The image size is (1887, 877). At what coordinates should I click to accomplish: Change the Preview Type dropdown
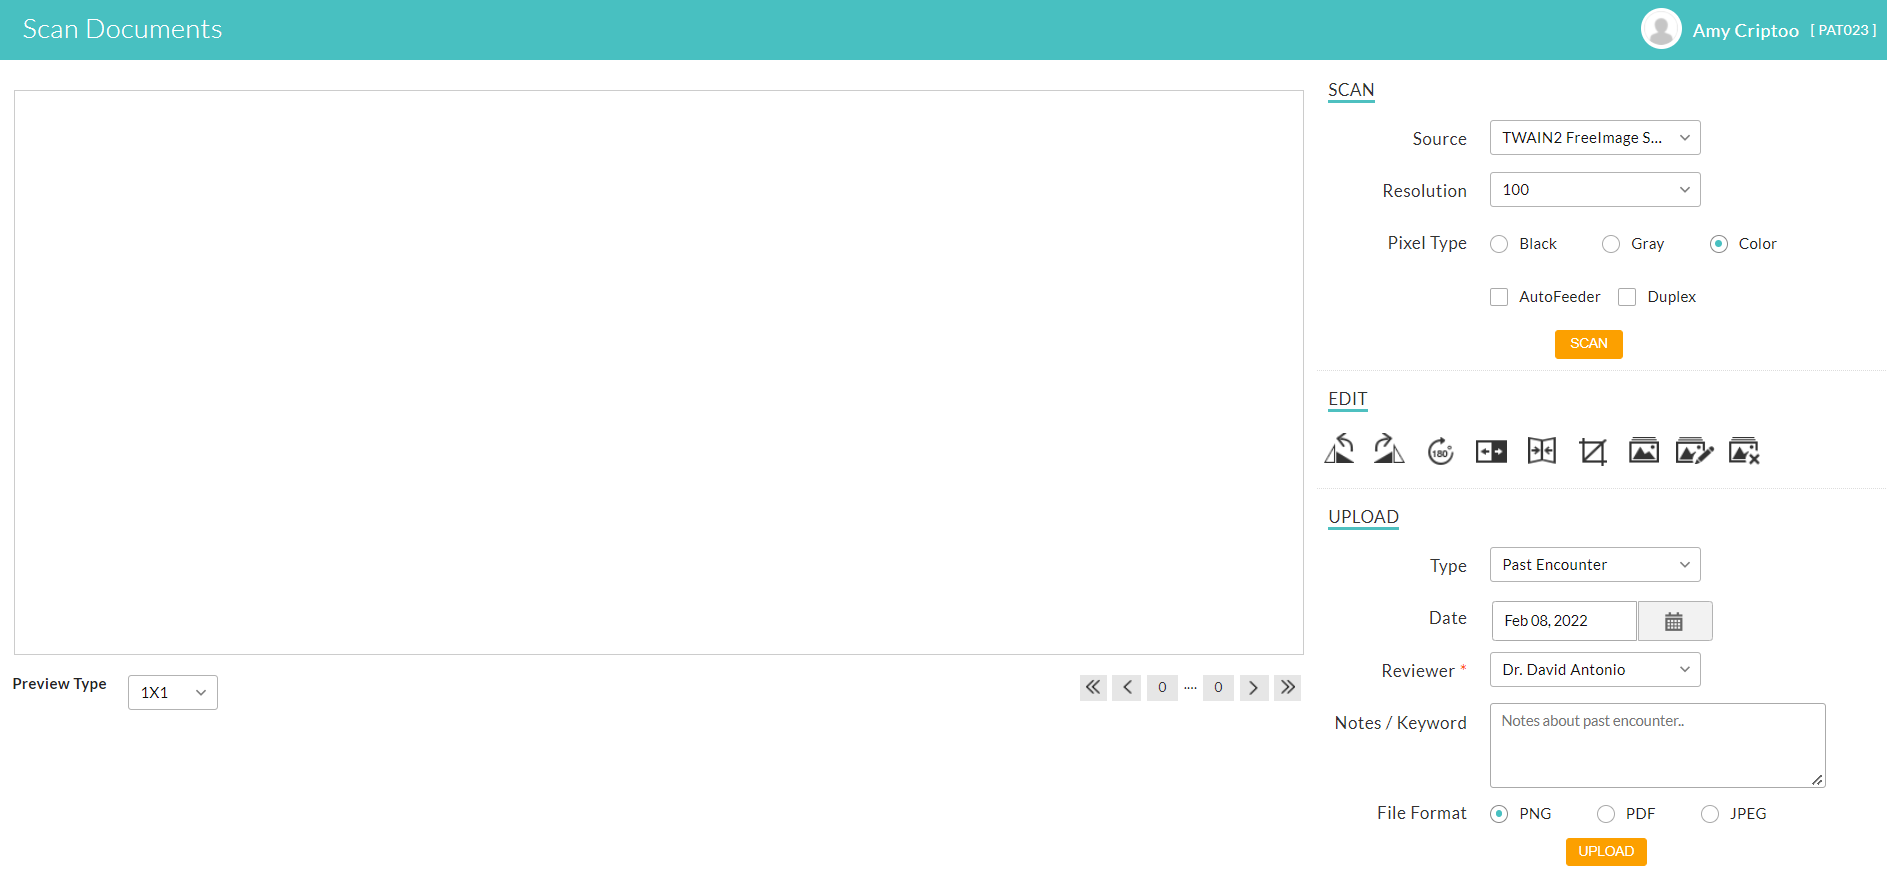click(173, 692)
